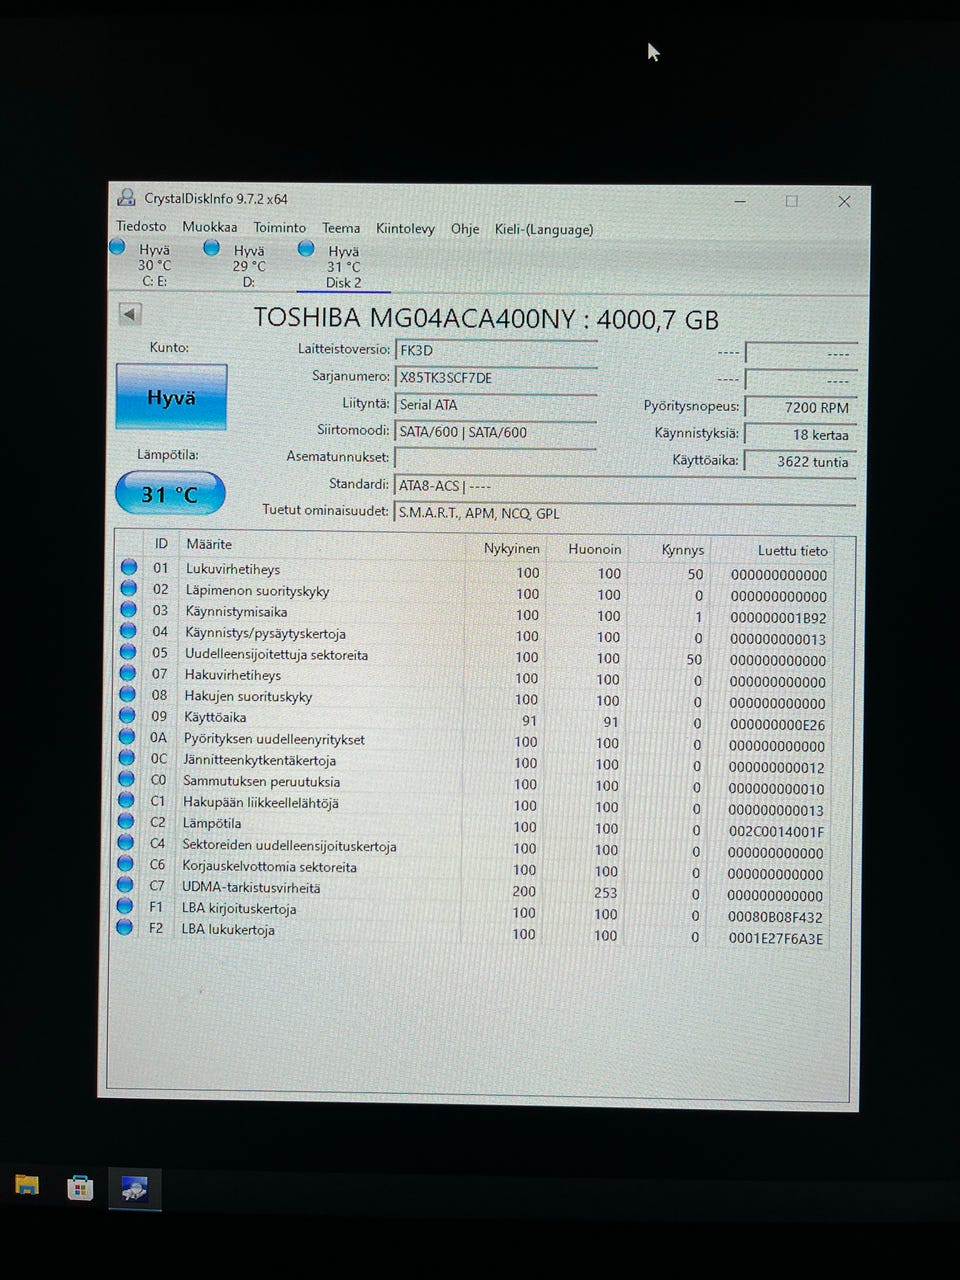Click status orb for LBA kirjoituskertoja row
Viewport: 960px width, 1280px height.
click(125, 906)
